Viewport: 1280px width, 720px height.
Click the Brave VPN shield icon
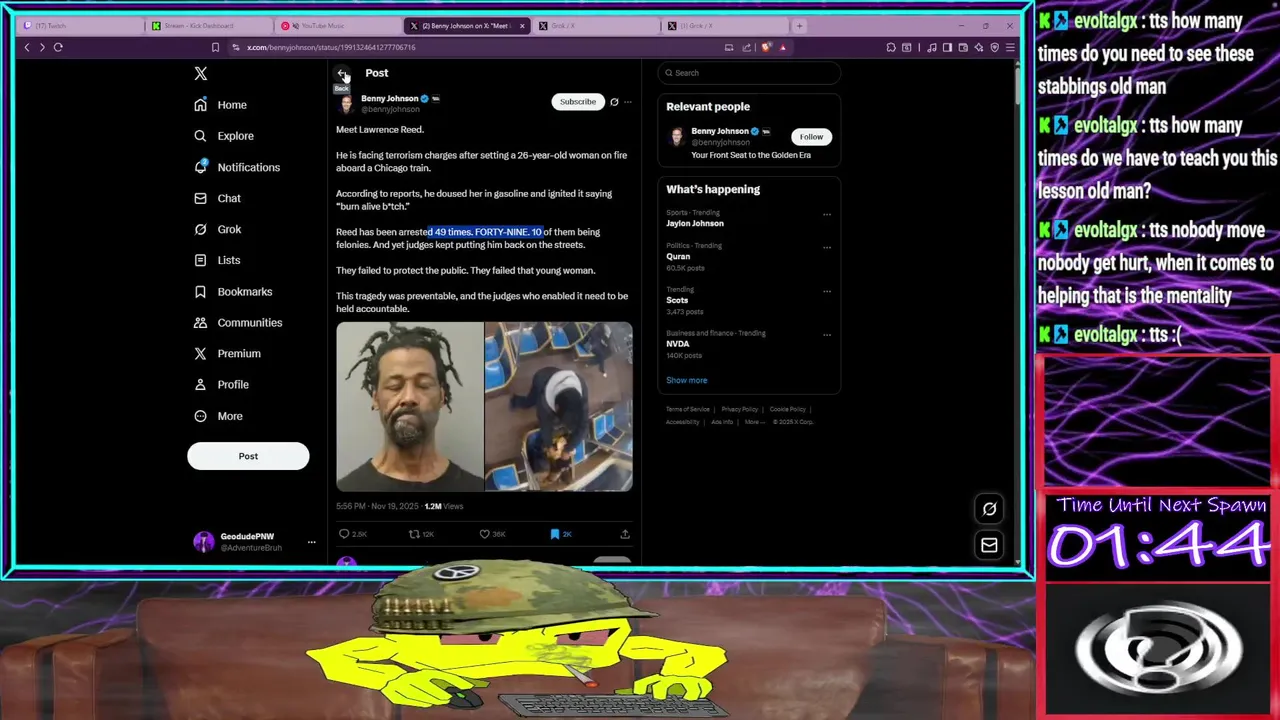[x=994, y=47]
